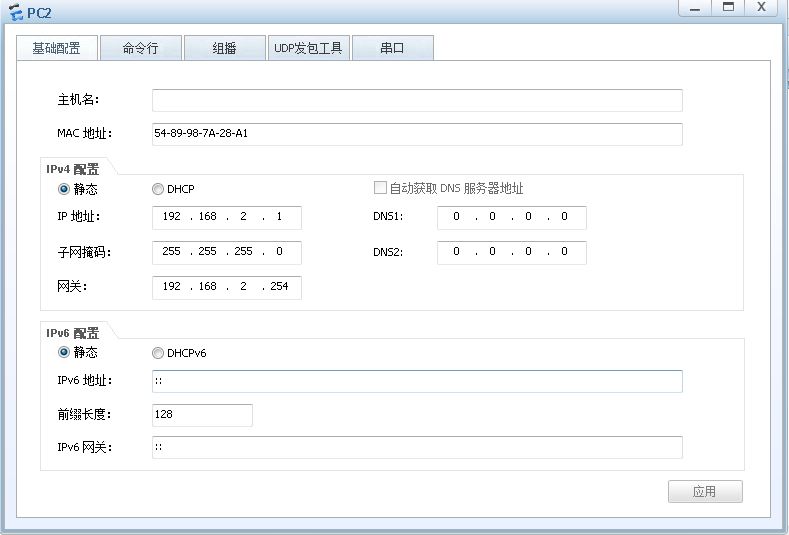Click the last octet 254 in 网关
Screen dimensions: 789x535
tap(279, 286)
